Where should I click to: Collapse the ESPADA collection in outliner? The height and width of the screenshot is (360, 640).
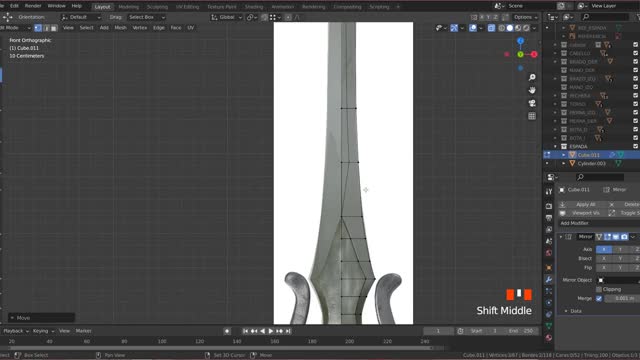click(555, 147)
